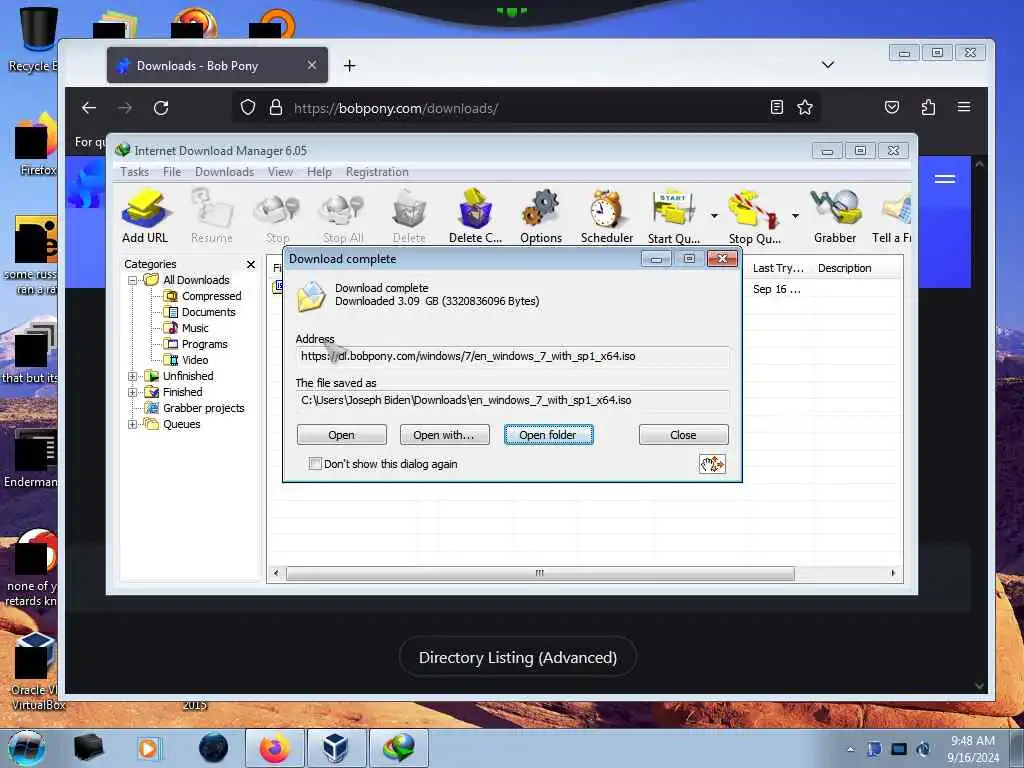Expand the Unfinished category node

[133, 376]
